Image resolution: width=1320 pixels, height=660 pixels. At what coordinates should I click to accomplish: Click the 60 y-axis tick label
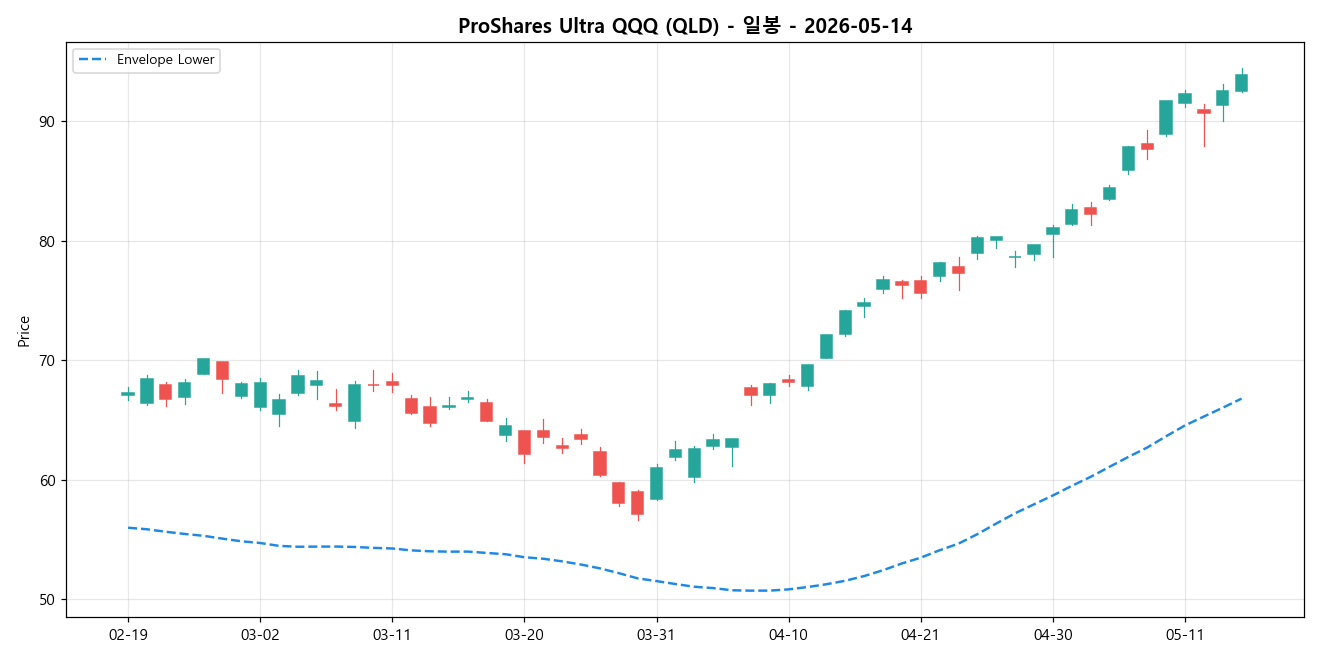49,481
